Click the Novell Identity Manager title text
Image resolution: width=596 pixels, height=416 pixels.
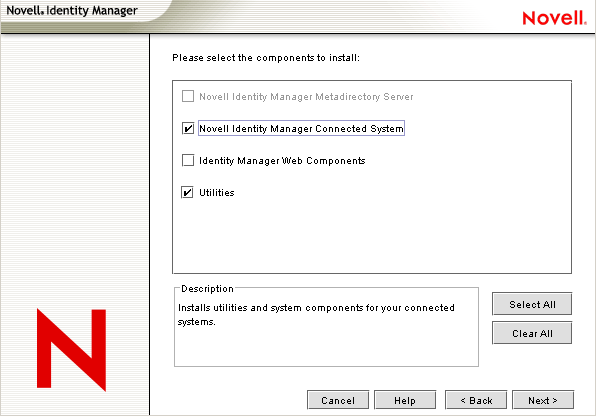pyautogui.click(x=72, y=10)
